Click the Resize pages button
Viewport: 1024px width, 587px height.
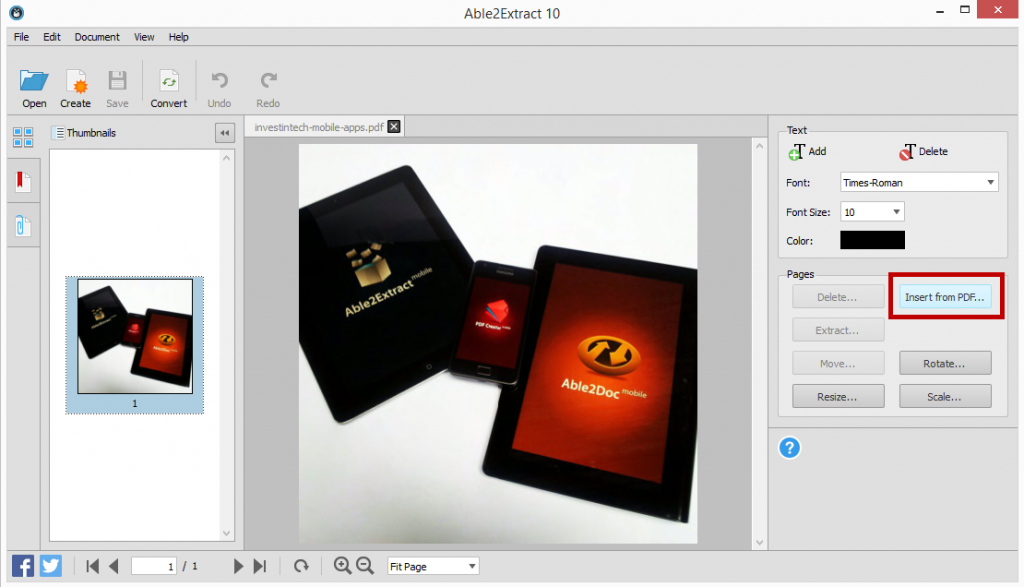[838, 396]
